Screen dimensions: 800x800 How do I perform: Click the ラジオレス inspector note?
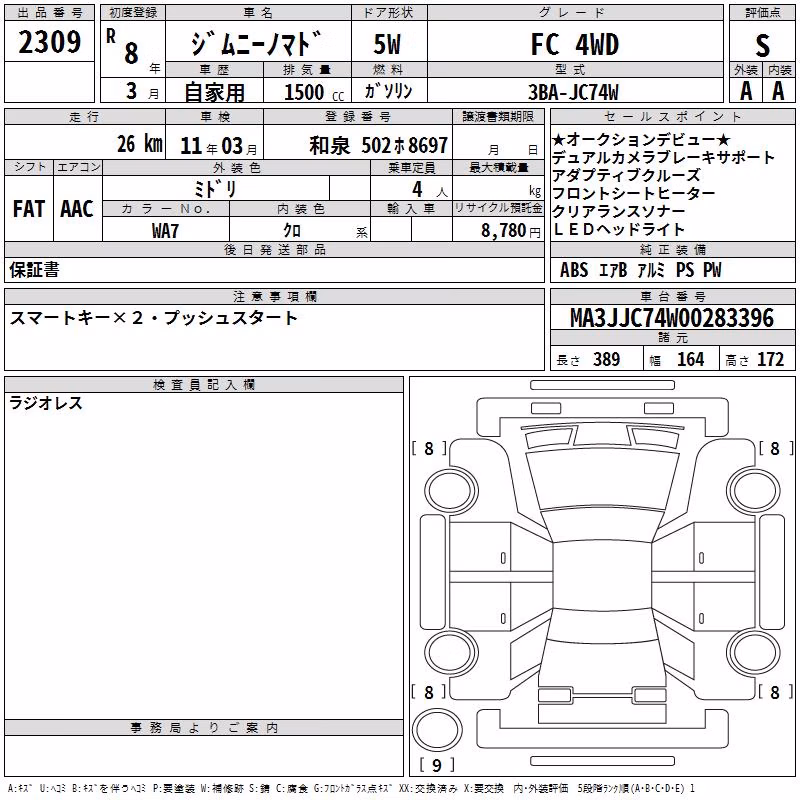(46, 403)
